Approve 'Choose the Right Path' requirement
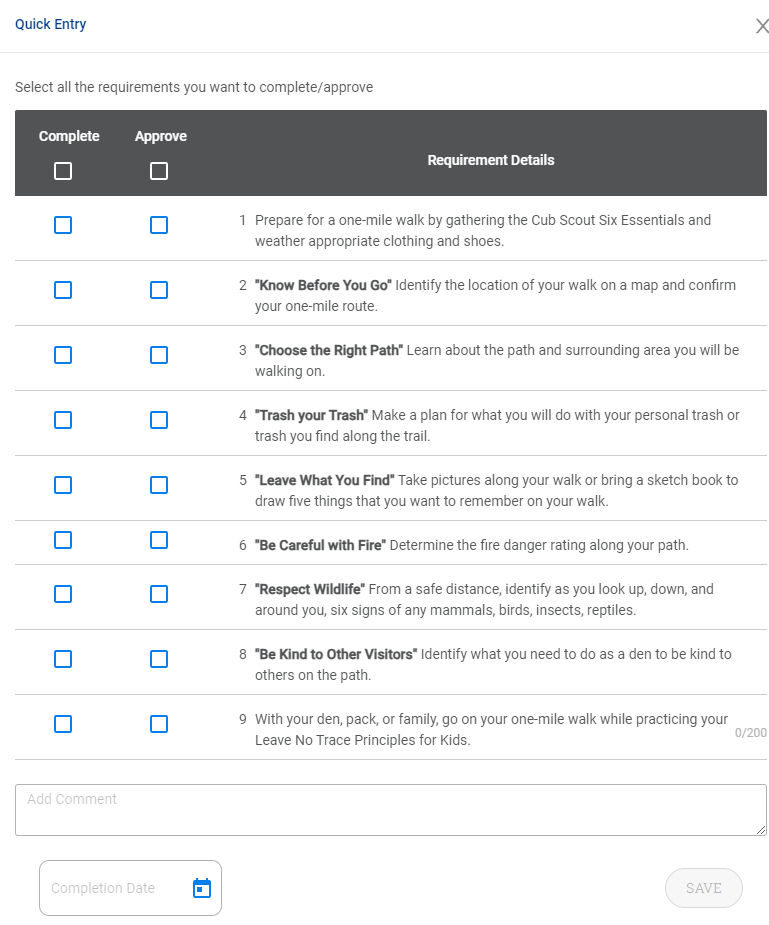 159,355
